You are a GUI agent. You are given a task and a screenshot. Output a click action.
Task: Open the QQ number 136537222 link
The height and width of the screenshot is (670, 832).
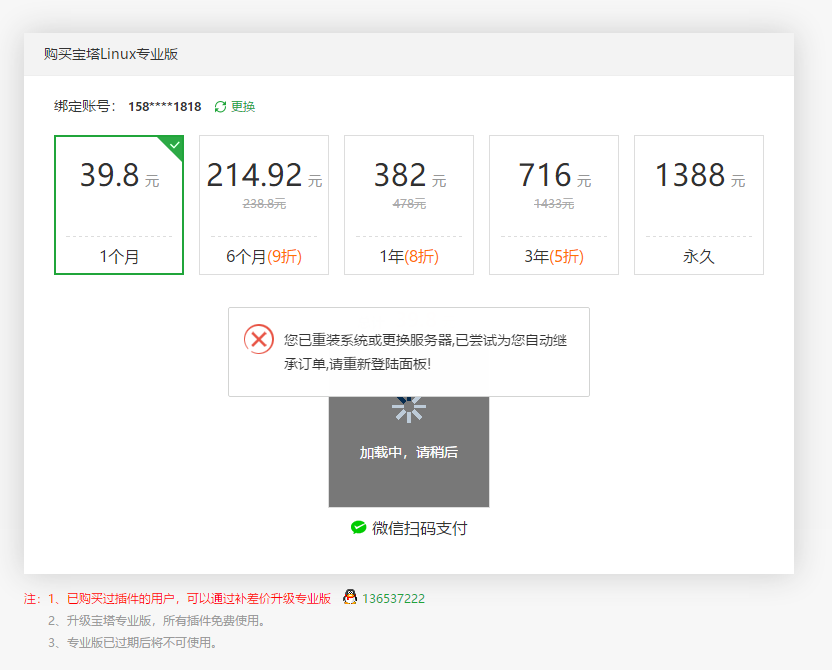point(393,598)
